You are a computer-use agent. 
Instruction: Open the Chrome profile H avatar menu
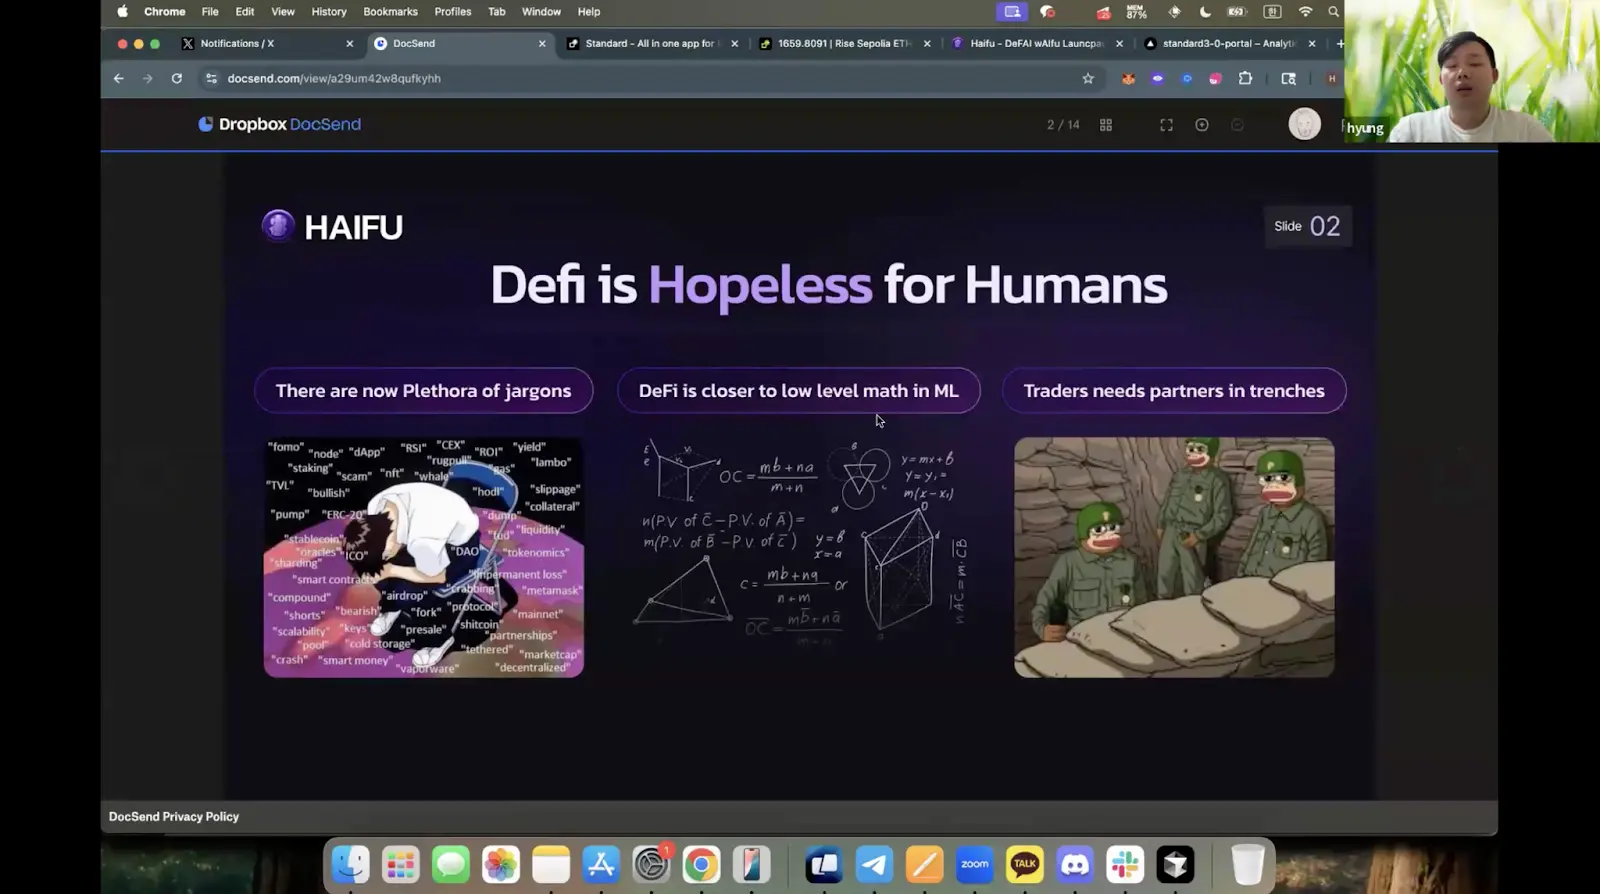tap(1331, 78)
